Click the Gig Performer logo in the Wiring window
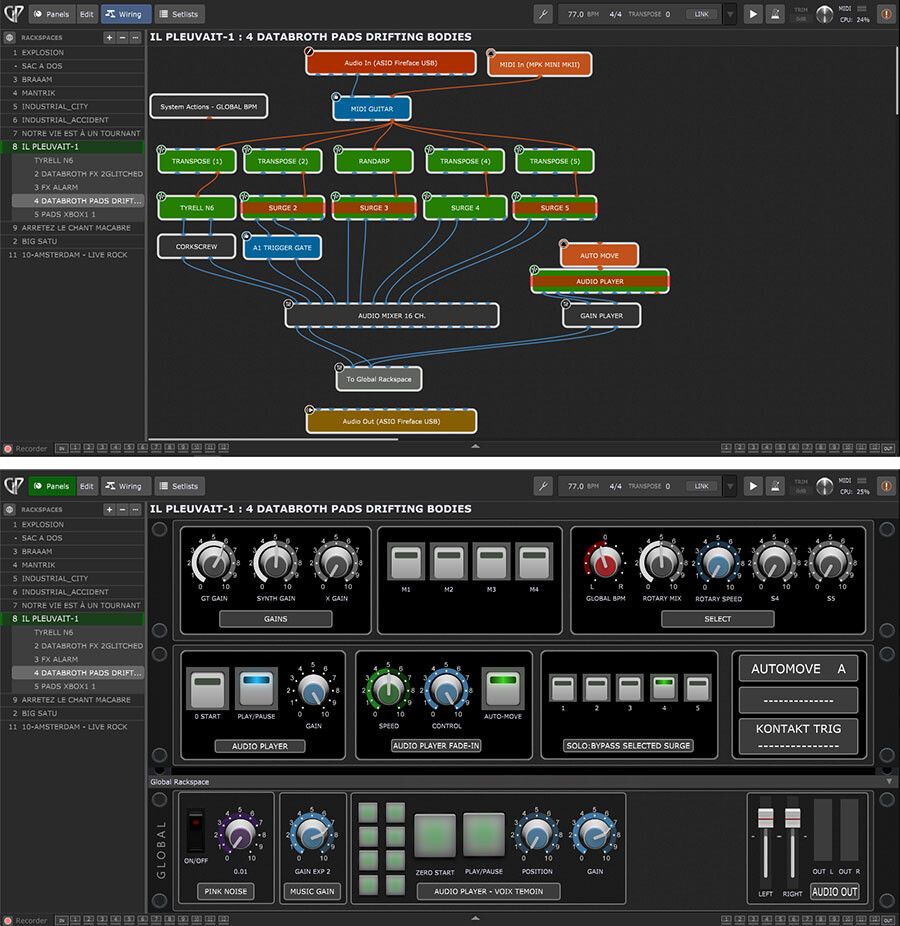 click(x=14, y=14)
